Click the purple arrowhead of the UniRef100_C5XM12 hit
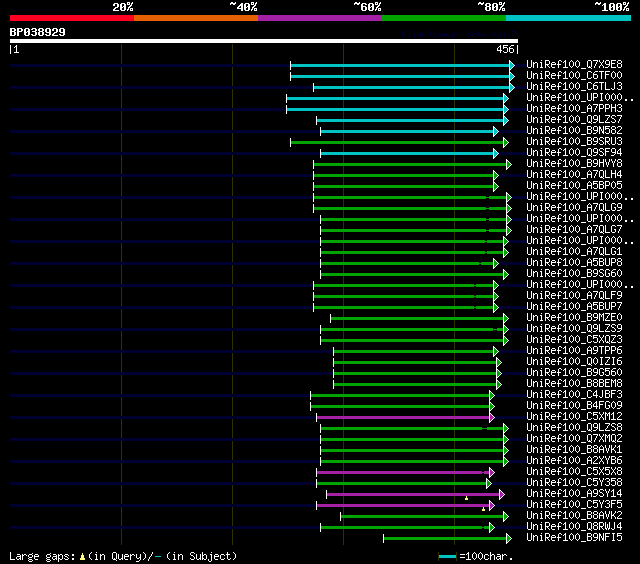The image size is (640, 564). (x=492, y=417)
